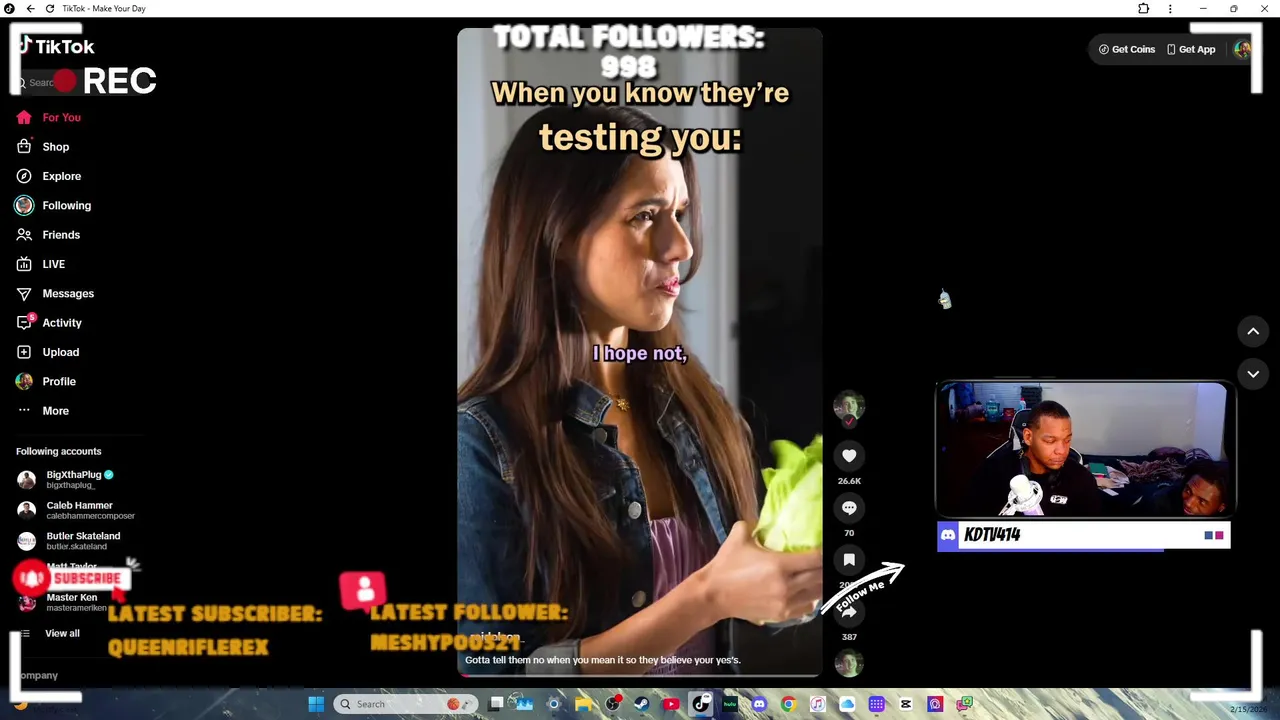Screen dimensions: 1280x720
Task: Open Hulu from the taskbar
Action: tap(730, 704)
